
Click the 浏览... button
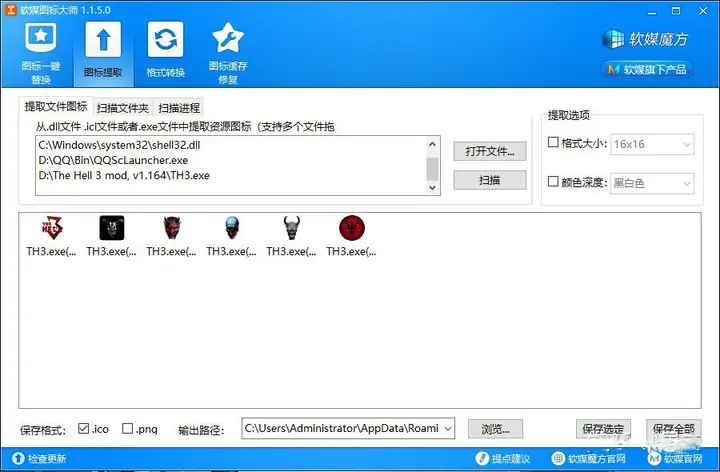pyautogui.click(x=495, y=429)
